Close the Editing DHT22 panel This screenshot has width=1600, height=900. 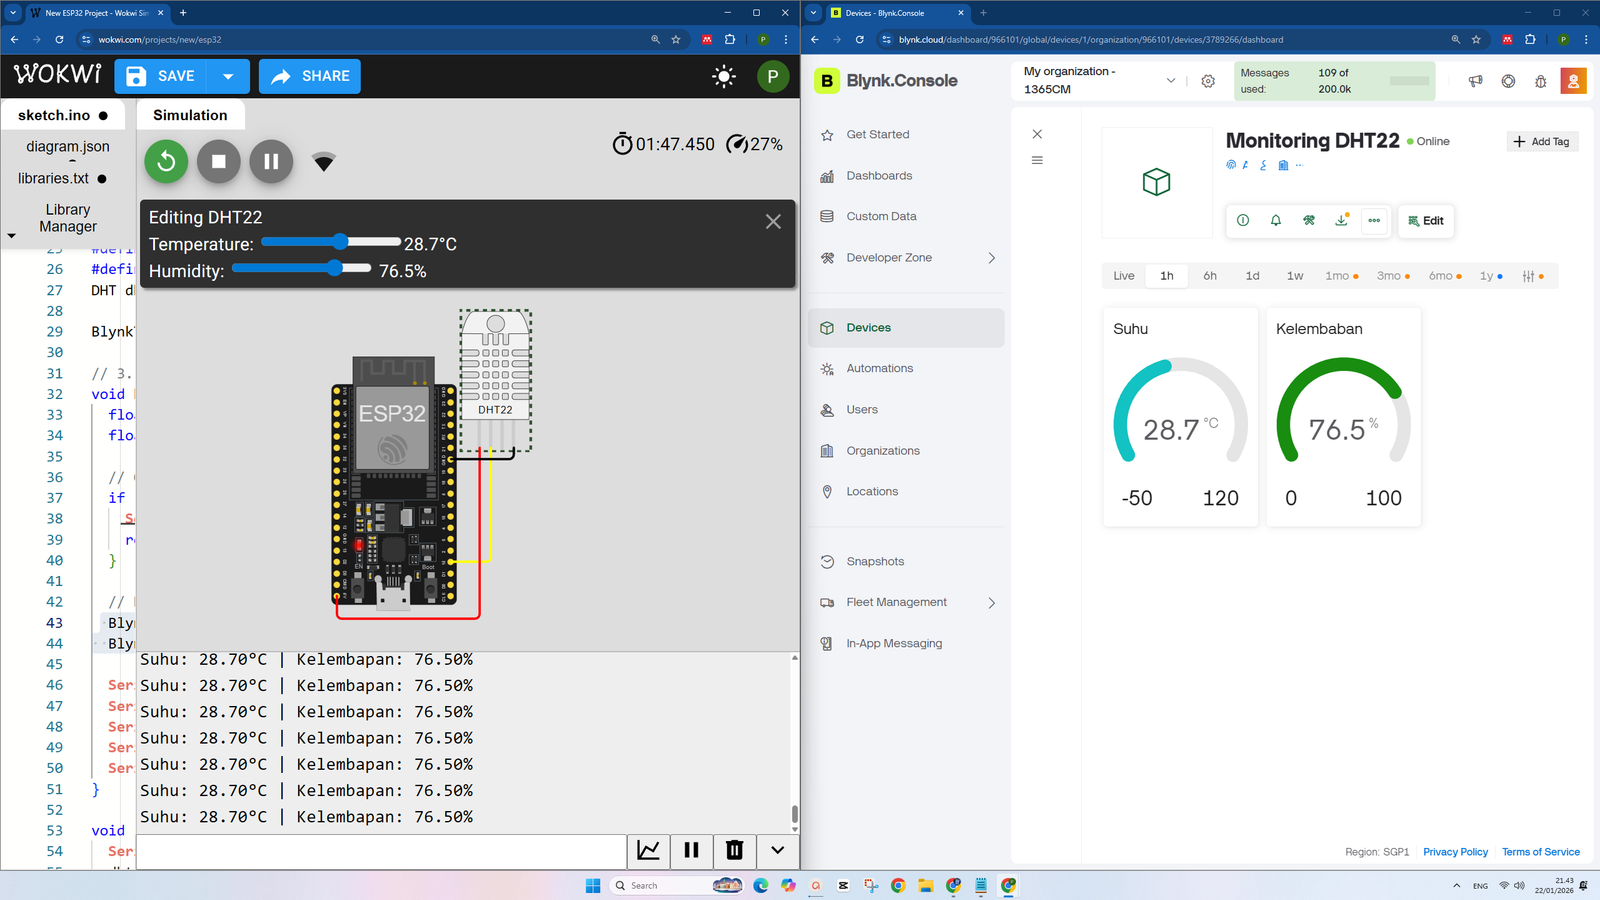coord(773,222)
